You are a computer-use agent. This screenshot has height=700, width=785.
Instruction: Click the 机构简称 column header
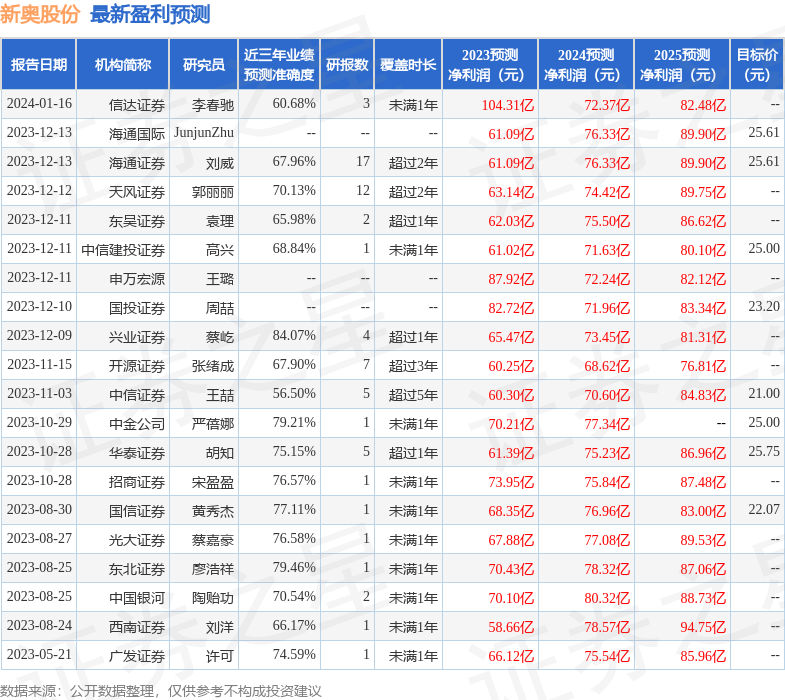(x=123, y=65)
